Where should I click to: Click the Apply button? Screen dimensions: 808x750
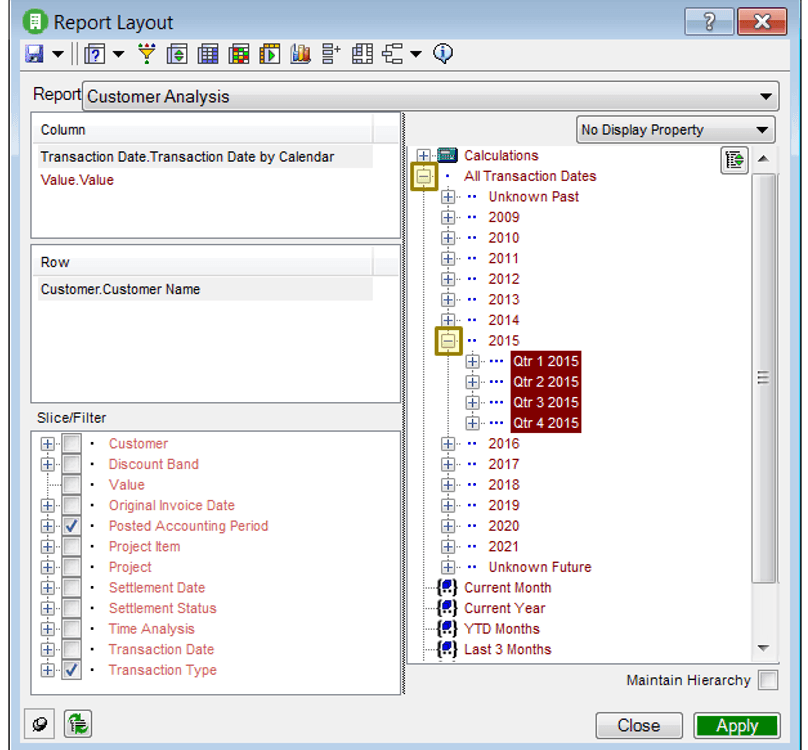pyautogui.click(x=737, y=726)
